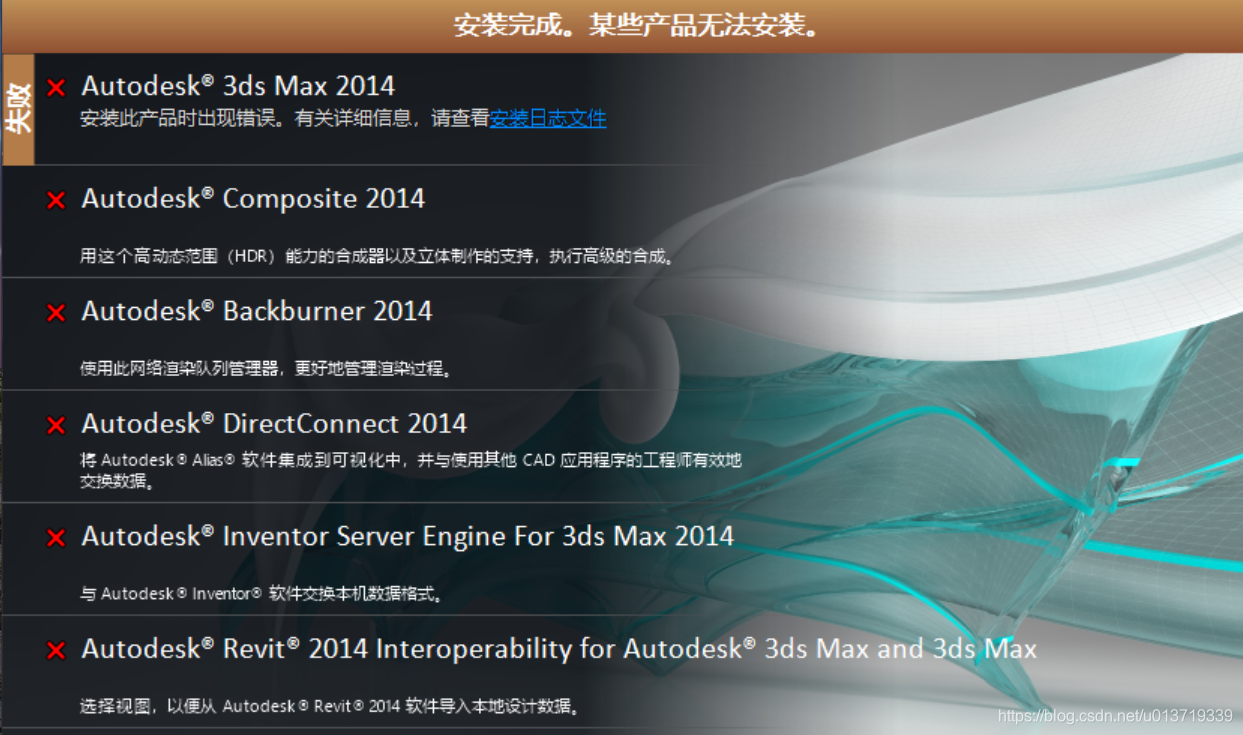The image size is (1243, 735).
Task: Select the Autodesk Backburner 2014 title
Action: (257, 311)
